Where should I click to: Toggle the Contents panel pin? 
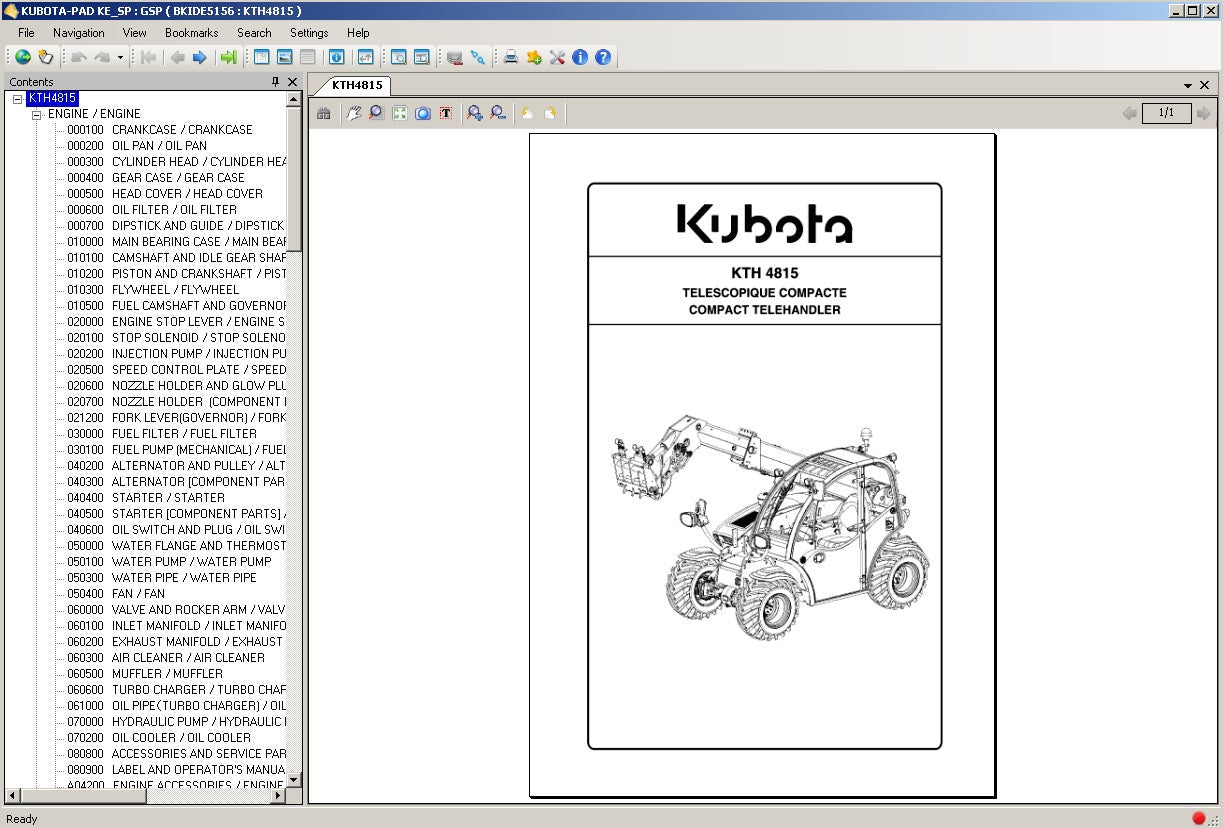click(276, 82)
